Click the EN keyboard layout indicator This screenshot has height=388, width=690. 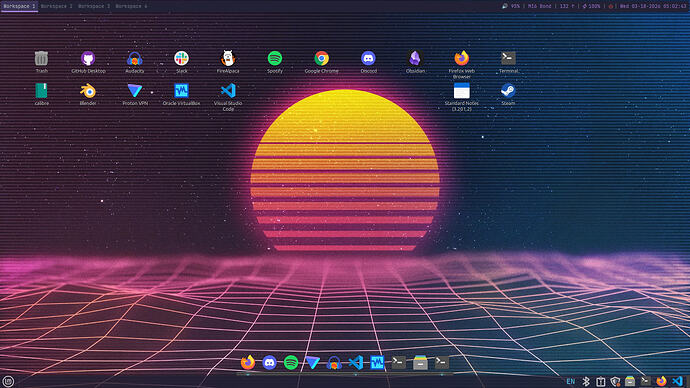(571, 381)
